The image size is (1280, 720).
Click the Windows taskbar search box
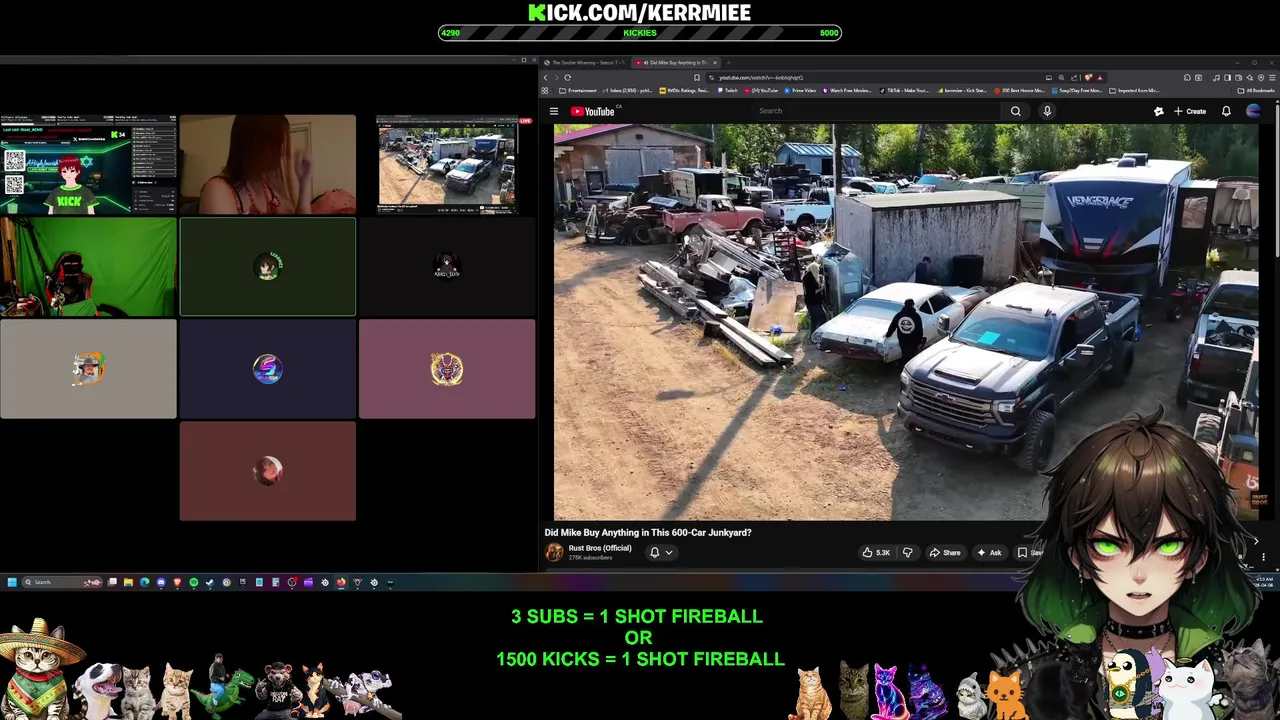(62, 582)
